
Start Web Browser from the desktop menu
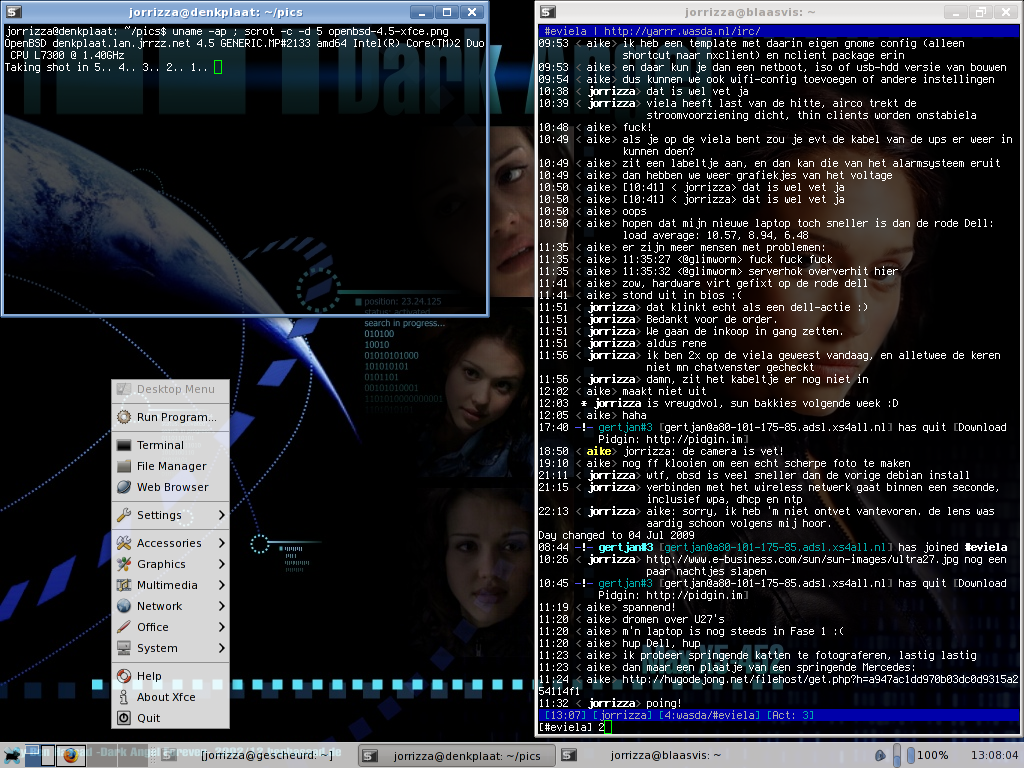170,487
